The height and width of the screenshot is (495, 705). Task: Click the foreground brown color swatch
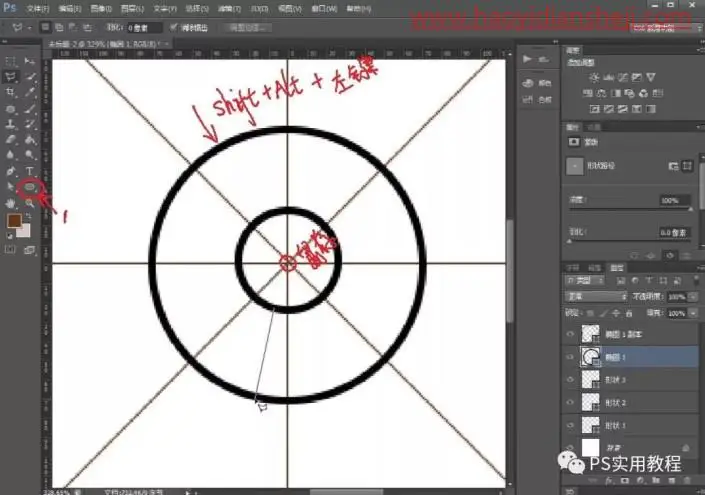14,220
